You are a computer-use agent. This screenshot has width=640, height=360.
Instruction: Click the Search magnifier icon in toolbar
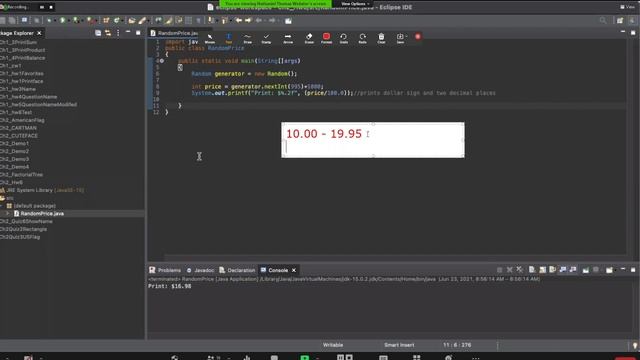pyautogui.click(x=603, y=20)
